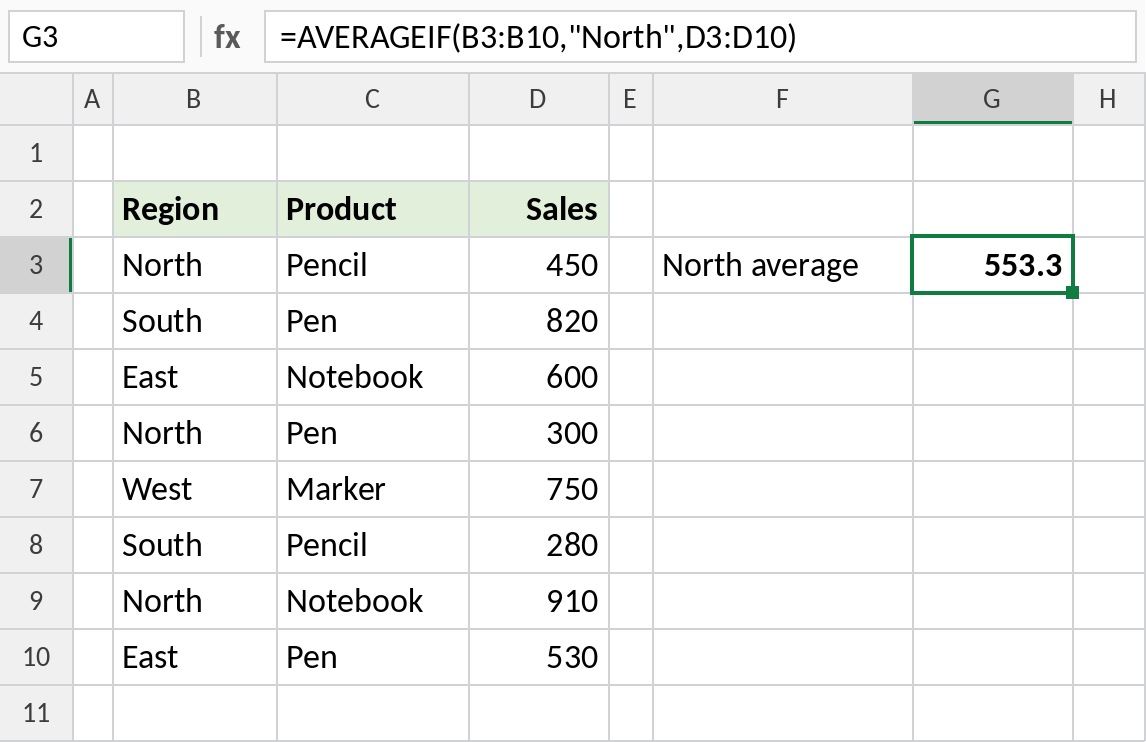Select South in row 4
This screenshot has width=1146, height=742.
195,321
